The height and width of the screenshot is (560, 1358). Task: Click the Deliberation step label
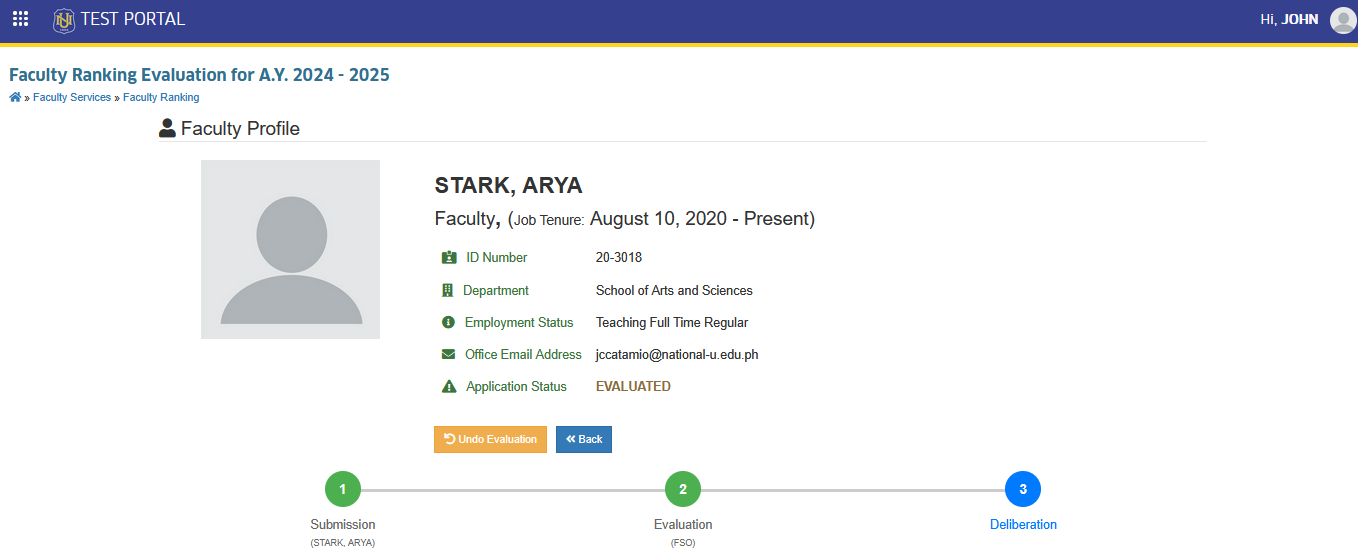(1023, 525)
